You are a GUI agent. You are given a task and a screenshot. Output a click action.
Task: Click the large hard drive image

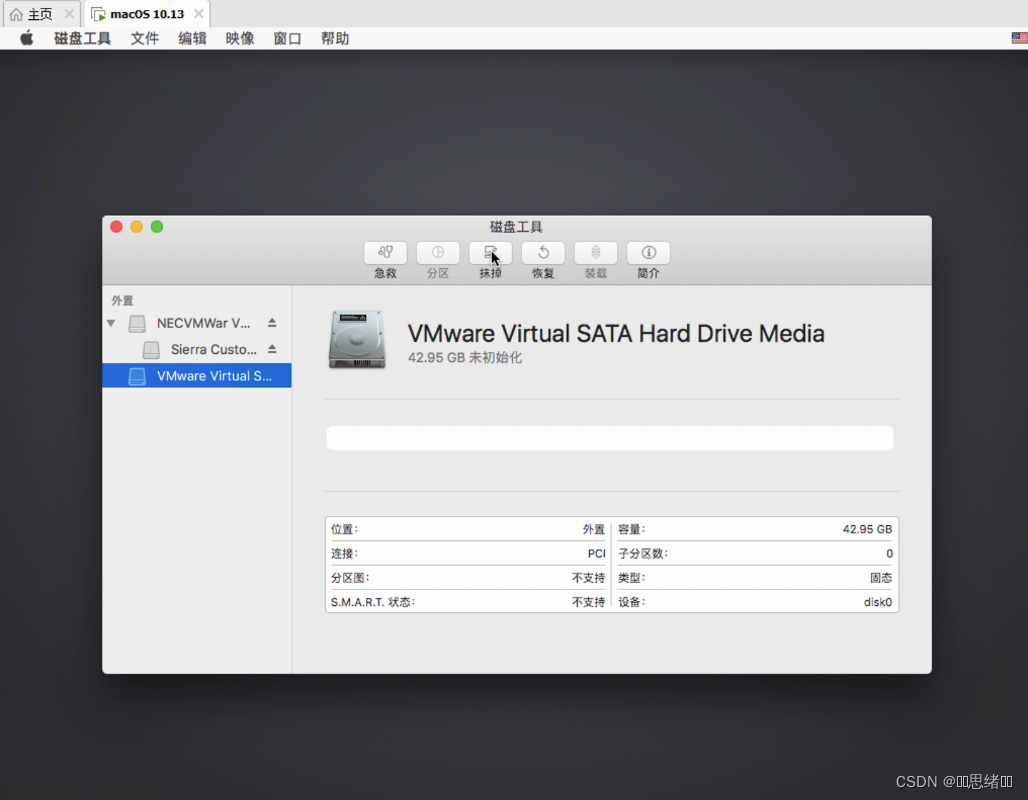coord(357,339)
